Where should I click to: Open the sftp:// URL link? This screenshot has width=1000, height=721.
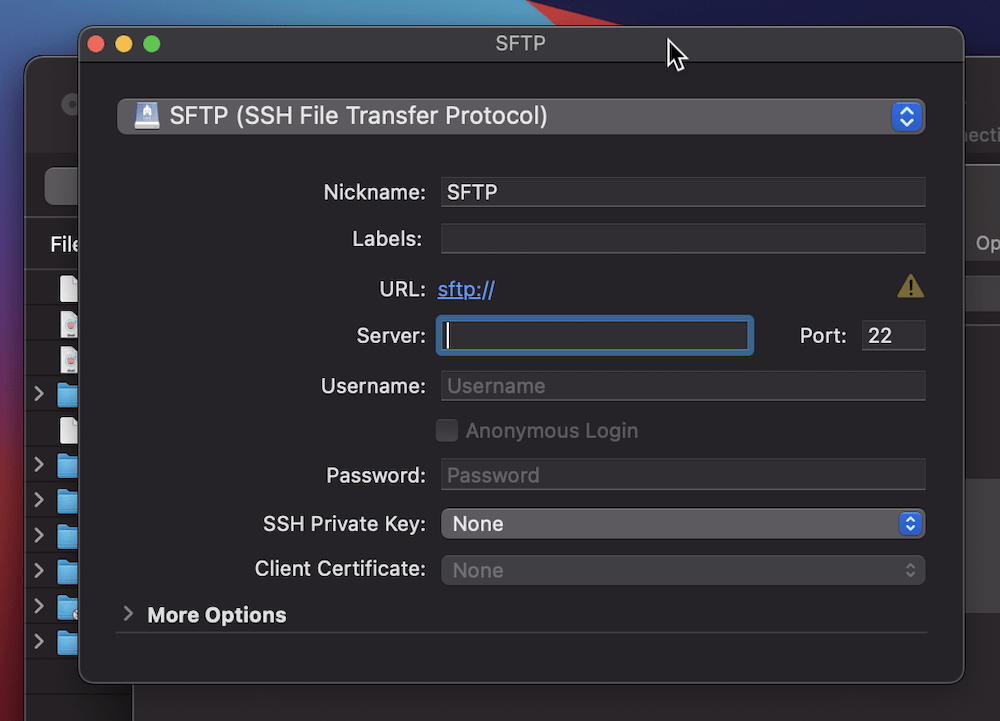[466, 289]
